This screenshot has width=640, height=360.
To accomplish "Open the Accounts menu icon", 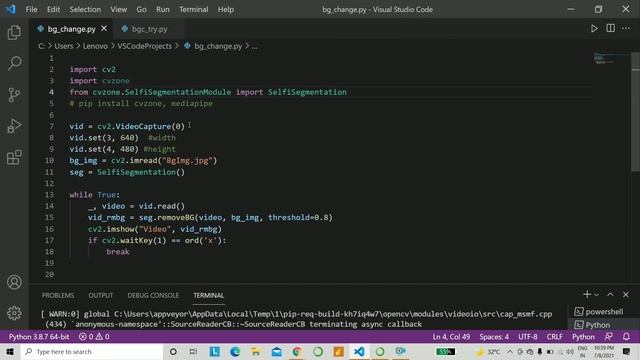I will [14, 282].
